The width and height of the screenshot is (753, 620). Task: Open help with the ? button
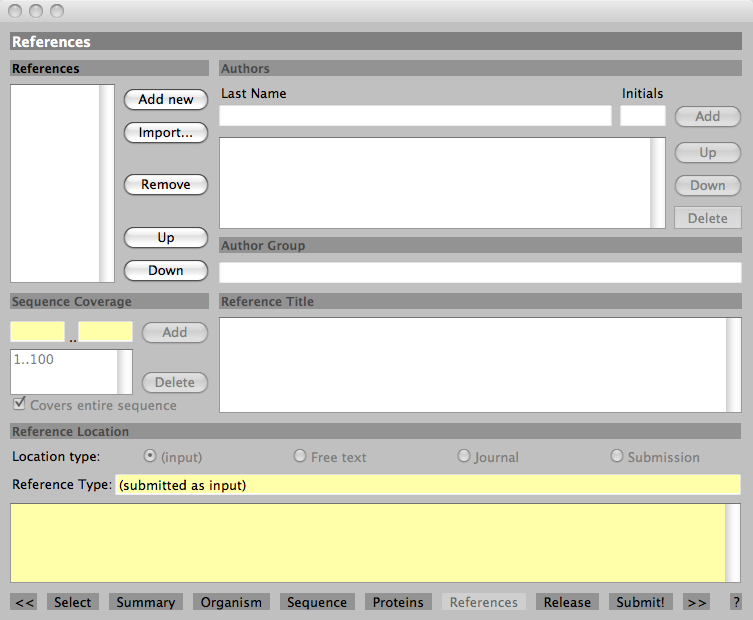click(735, 602)
